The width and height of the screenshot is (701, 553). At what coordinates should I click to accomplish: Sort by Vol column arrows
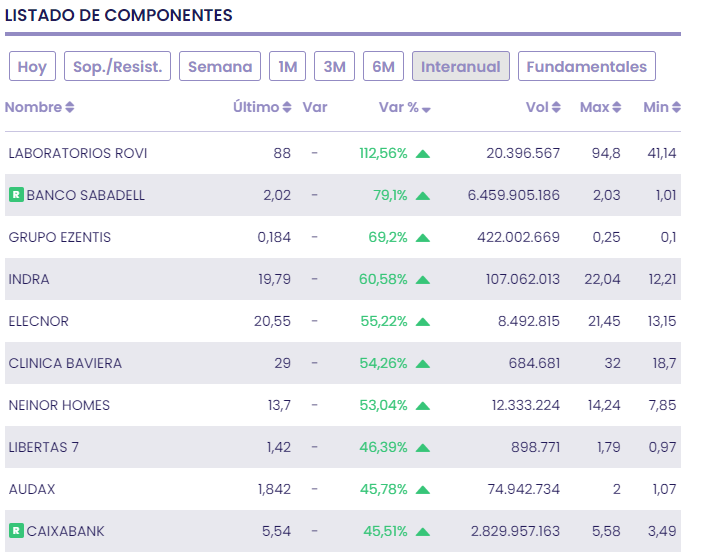(556, 108)
